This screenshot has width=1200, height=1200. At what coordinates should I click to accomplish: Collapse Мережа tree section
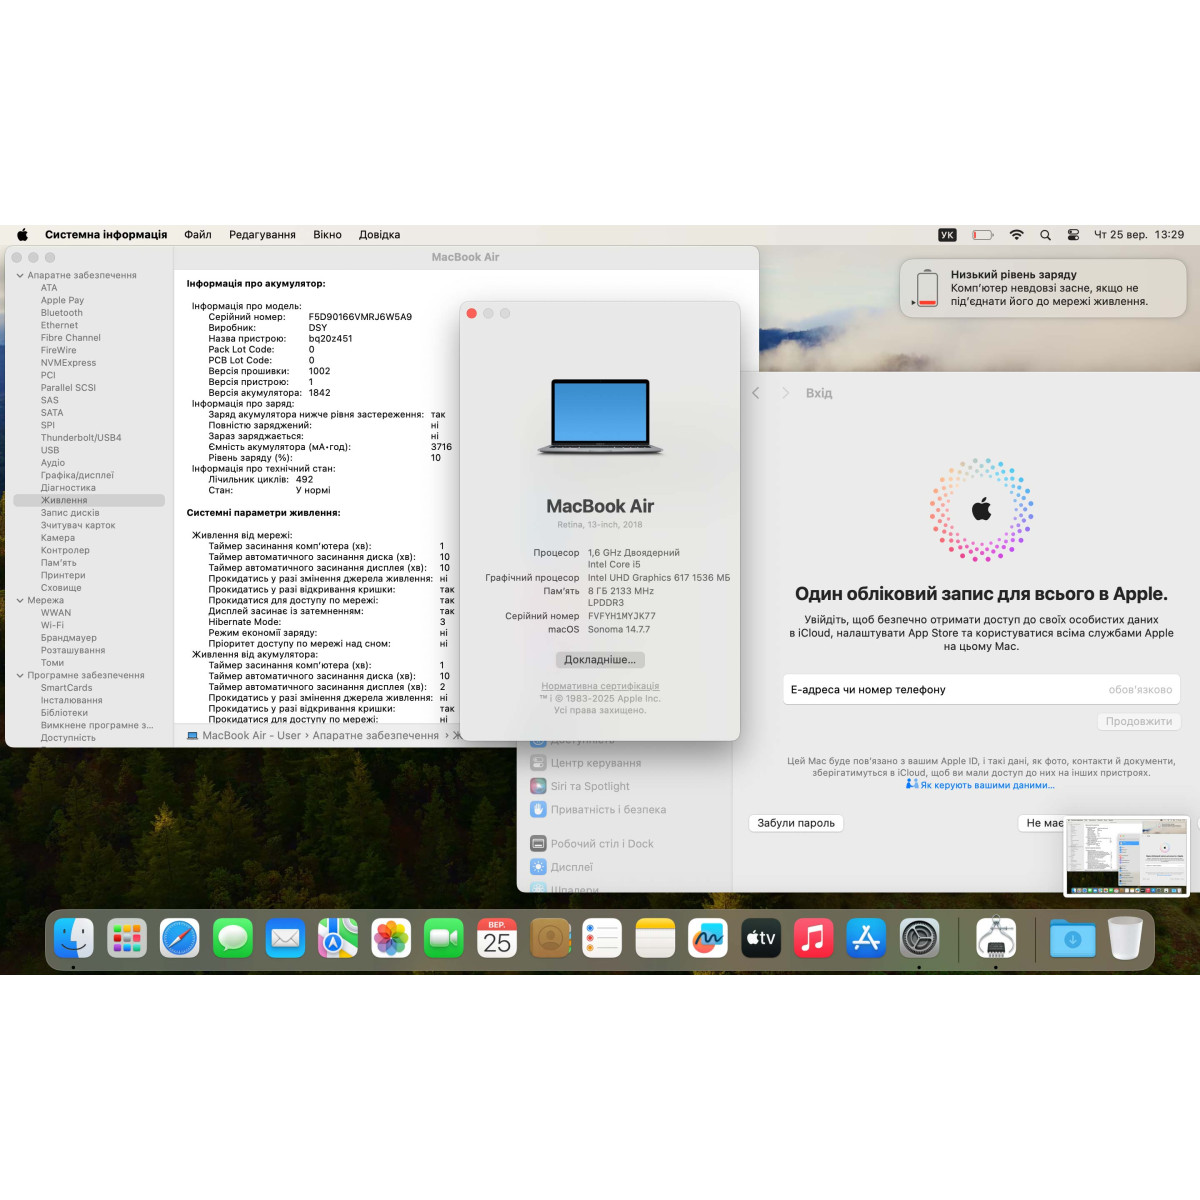(x=19, y=600)
